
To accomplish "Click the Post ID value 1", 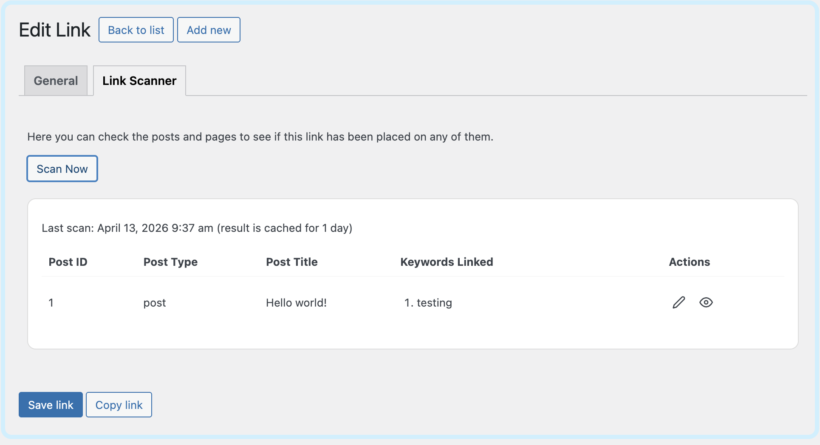I will (51, 303).
